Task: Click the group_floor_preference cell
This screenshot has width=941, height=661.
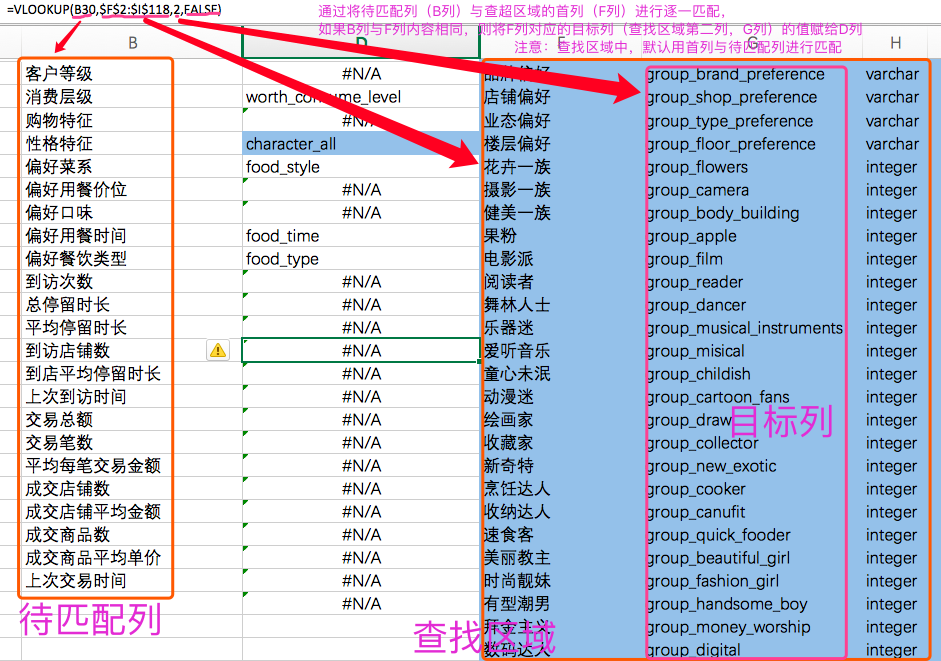Action: click(x=747, y=143)
